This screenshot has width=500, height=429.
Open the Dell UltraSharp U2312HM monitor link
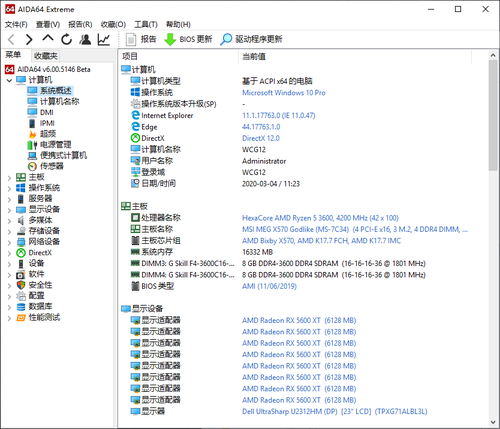point(334,411)
